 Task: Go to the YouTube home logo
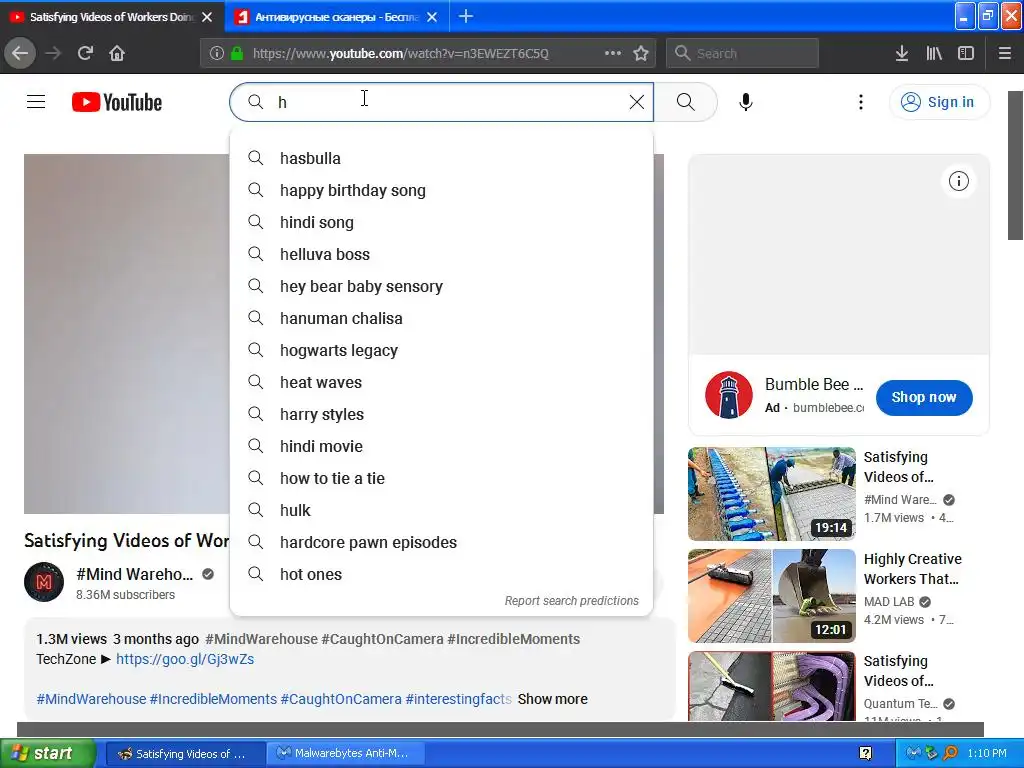[117, 102]
